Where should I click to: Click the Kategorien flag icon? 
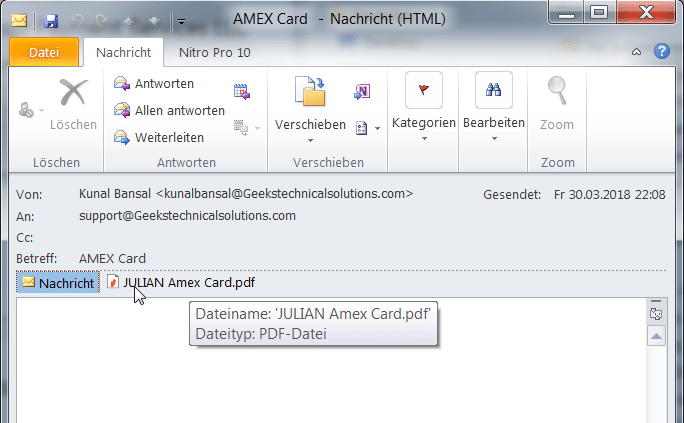424,90
